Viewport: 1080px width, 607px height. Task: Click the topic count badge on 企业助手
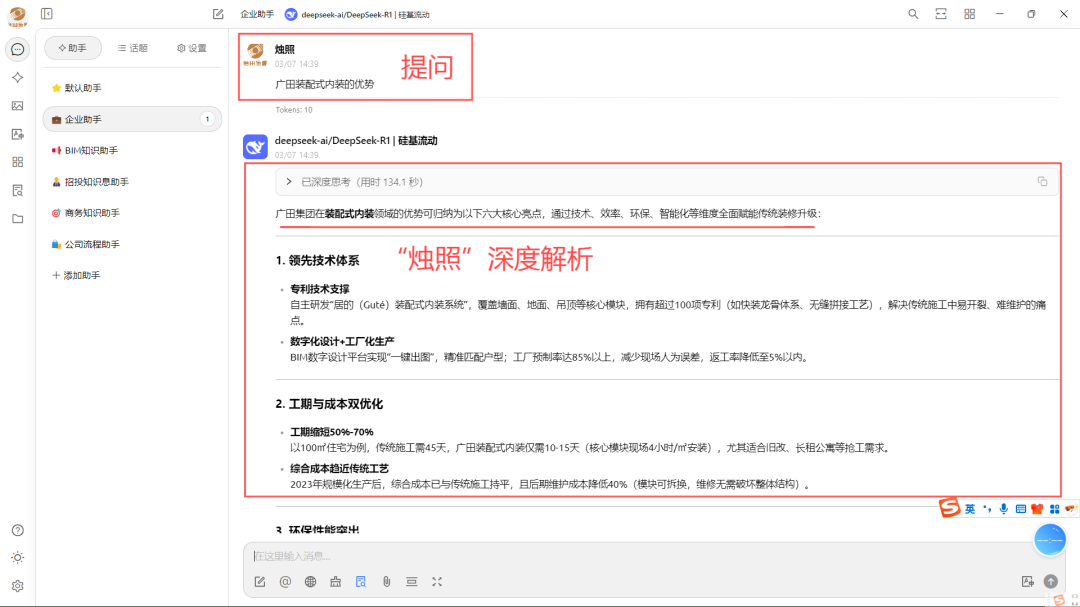pos(207,119)
